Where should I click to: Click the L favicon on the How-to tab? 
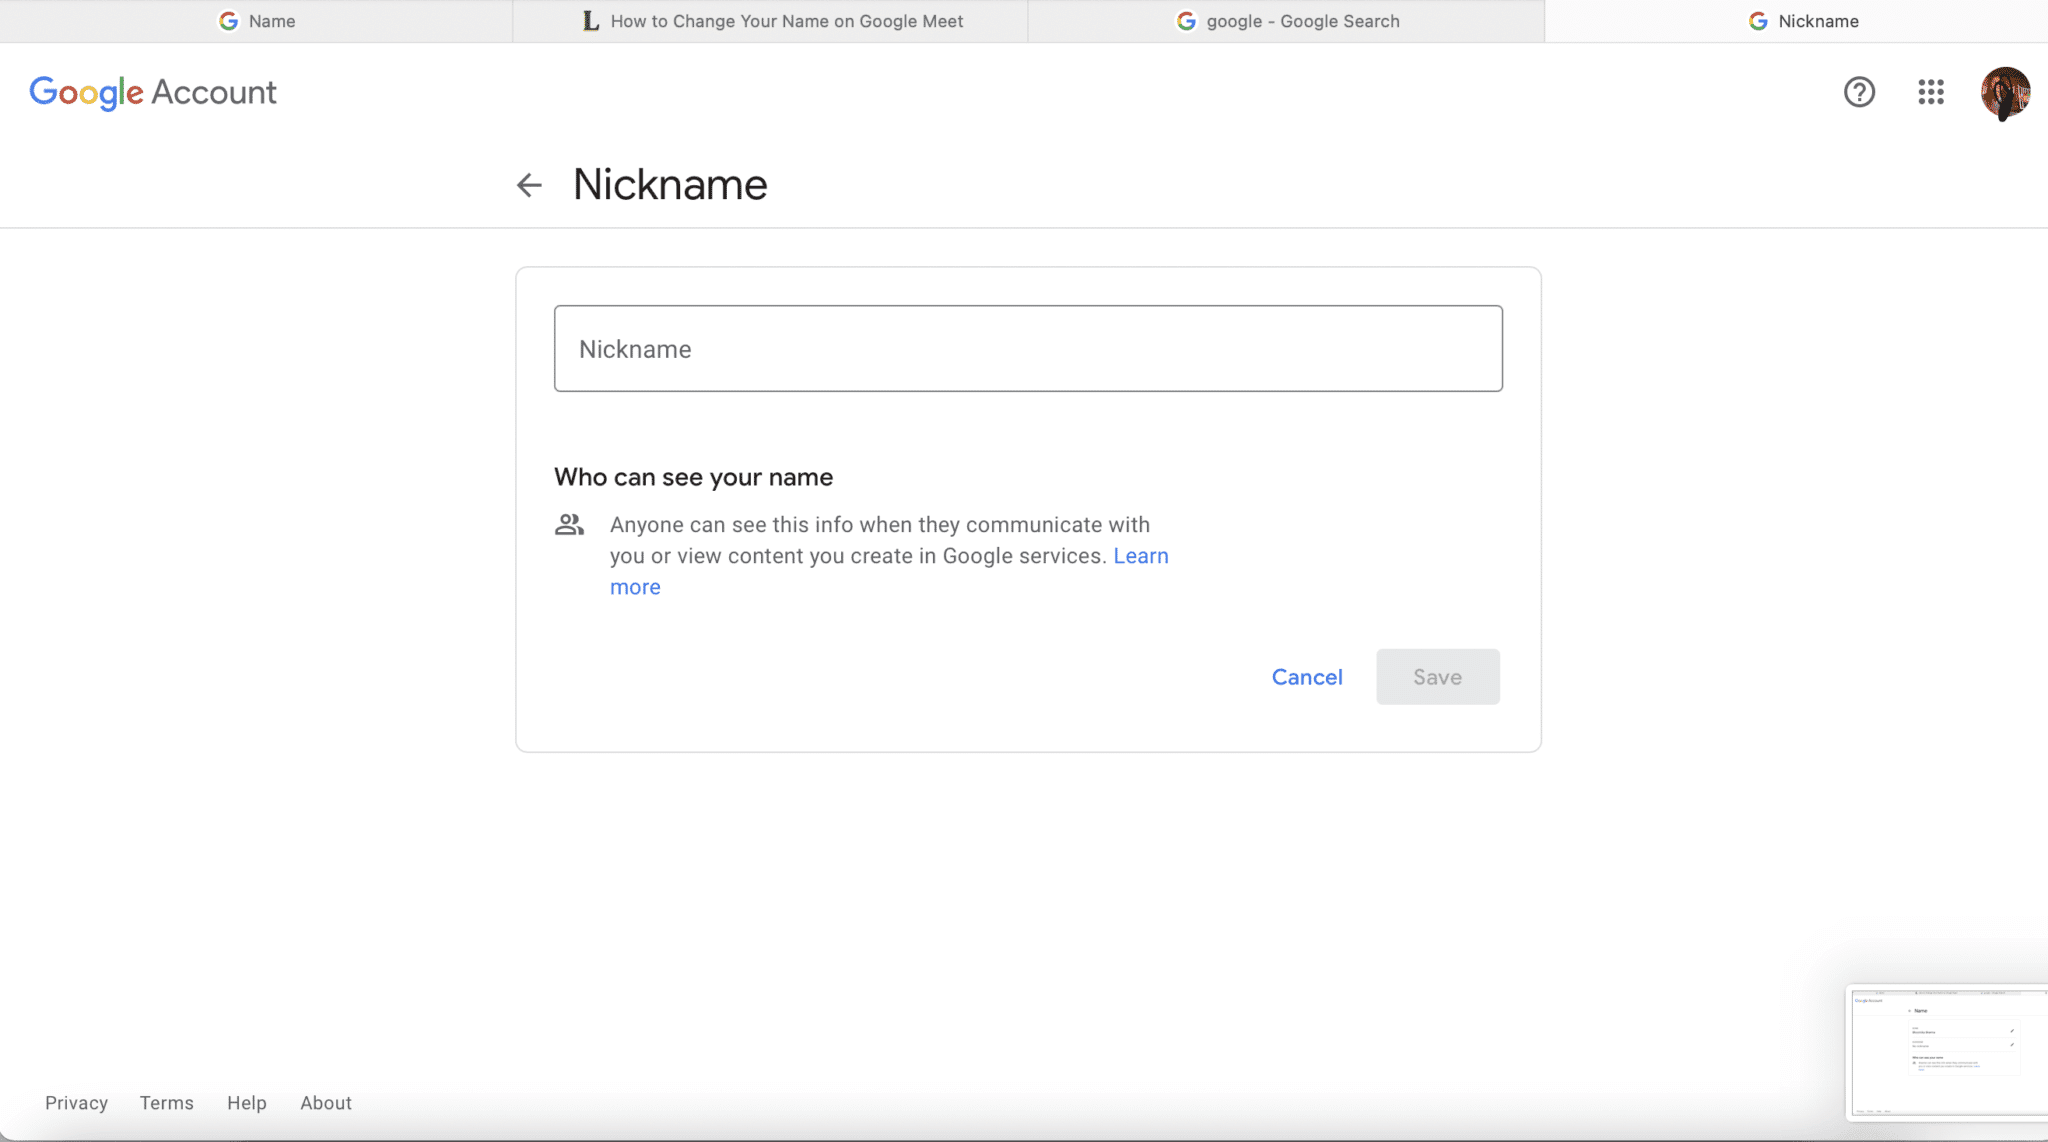click(591, 21)
